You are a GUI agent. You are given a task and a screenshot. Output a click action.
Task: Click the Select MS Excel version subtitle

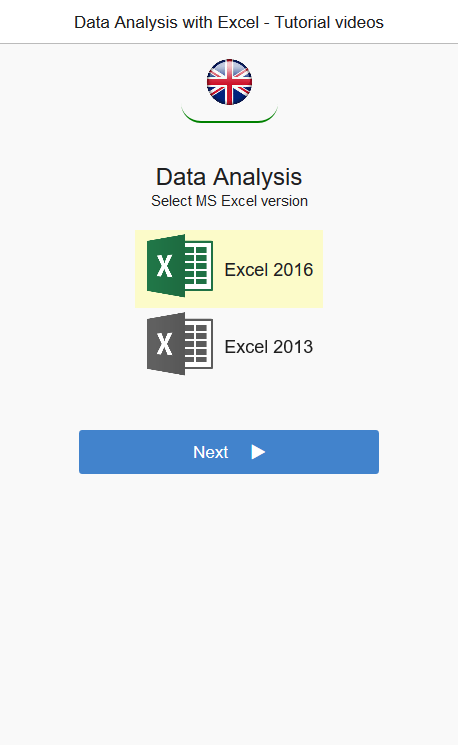tap(229, 201)
